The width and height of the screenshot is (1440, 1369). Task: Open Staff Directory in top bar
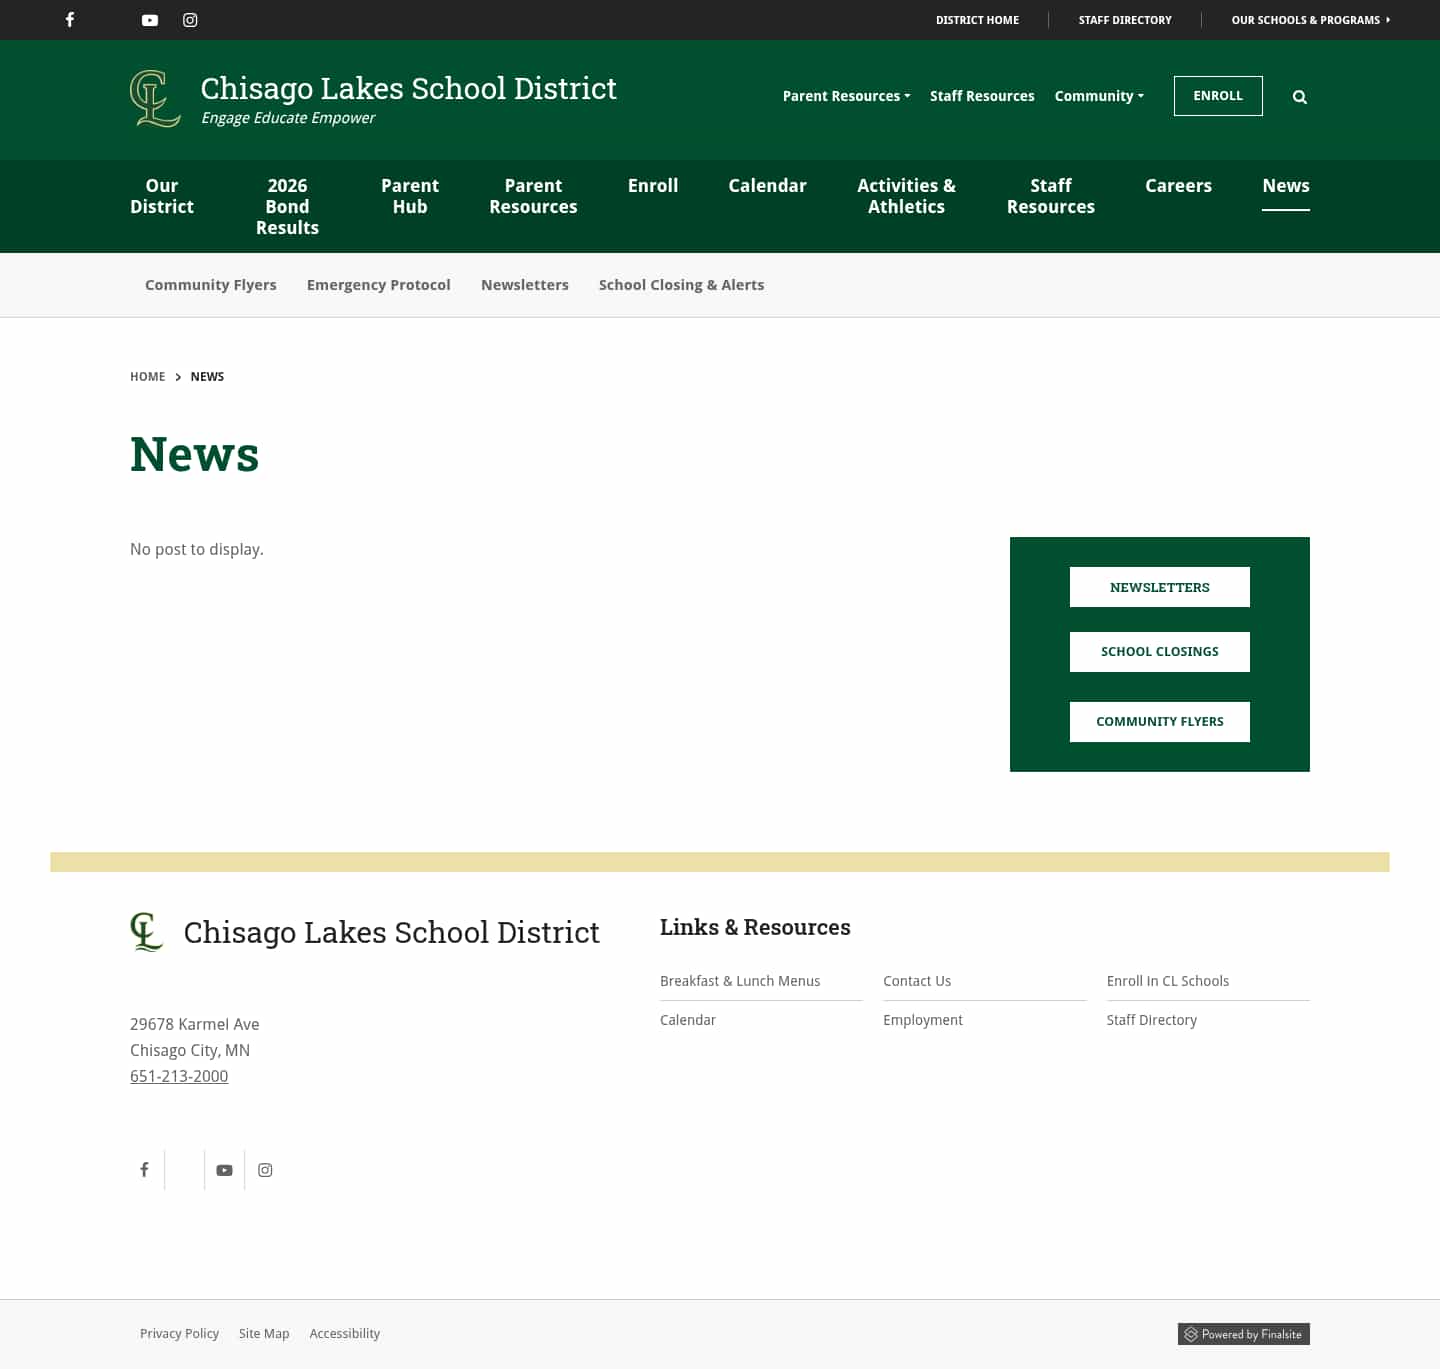(1125, 20)
